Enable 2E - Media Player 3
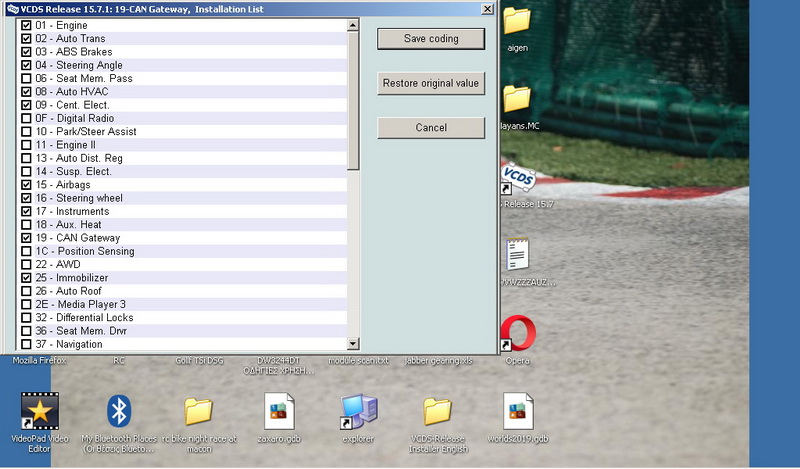The width and height of the screenshot is (800, 469). click(x=26, y=304)
